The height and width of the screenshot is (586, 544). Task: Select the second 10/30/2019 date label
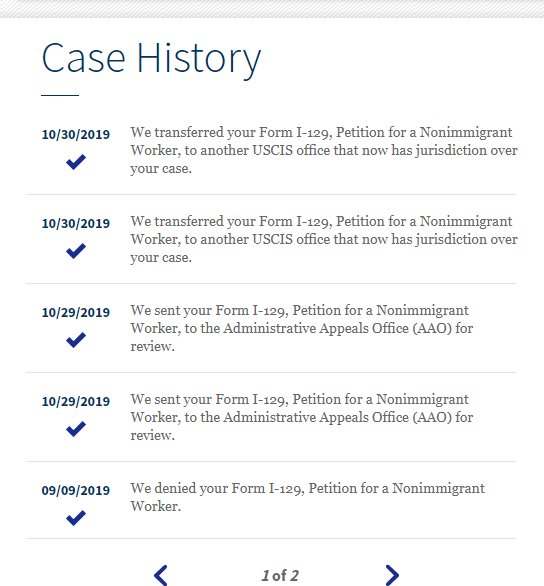(x=76, y=223)
